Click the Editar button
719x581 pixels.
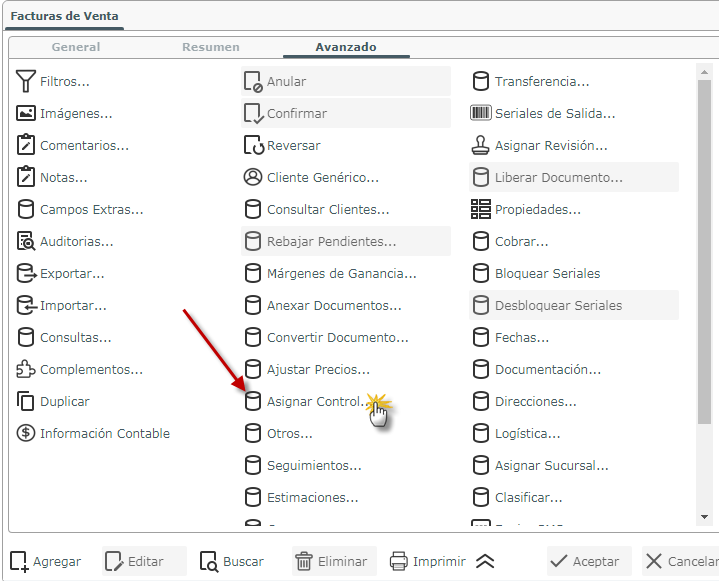(144, 561)
